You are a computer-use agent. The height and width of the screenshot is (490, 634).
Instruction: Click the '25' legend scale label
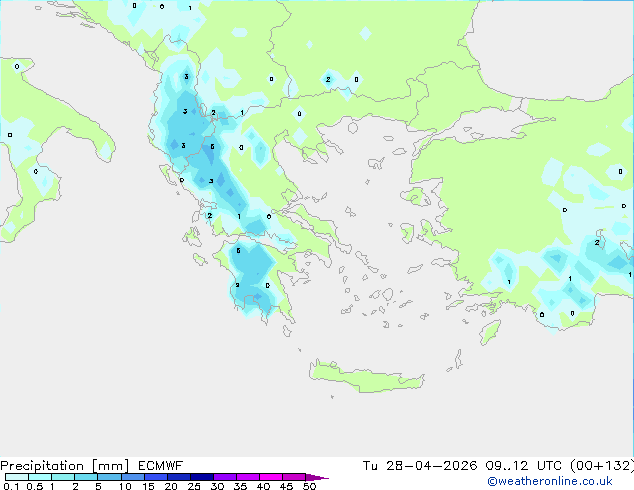(194, 486)
